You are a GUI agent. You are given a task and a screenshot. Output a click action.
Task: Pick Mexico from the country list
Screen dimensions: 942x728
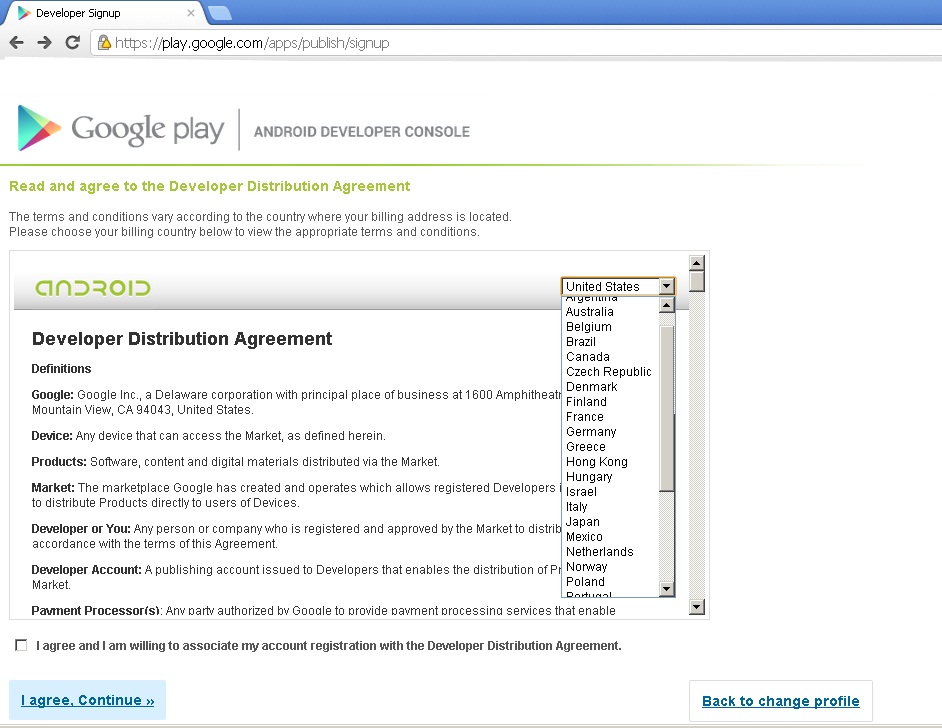pyautogui.click(x=610, y=537)
